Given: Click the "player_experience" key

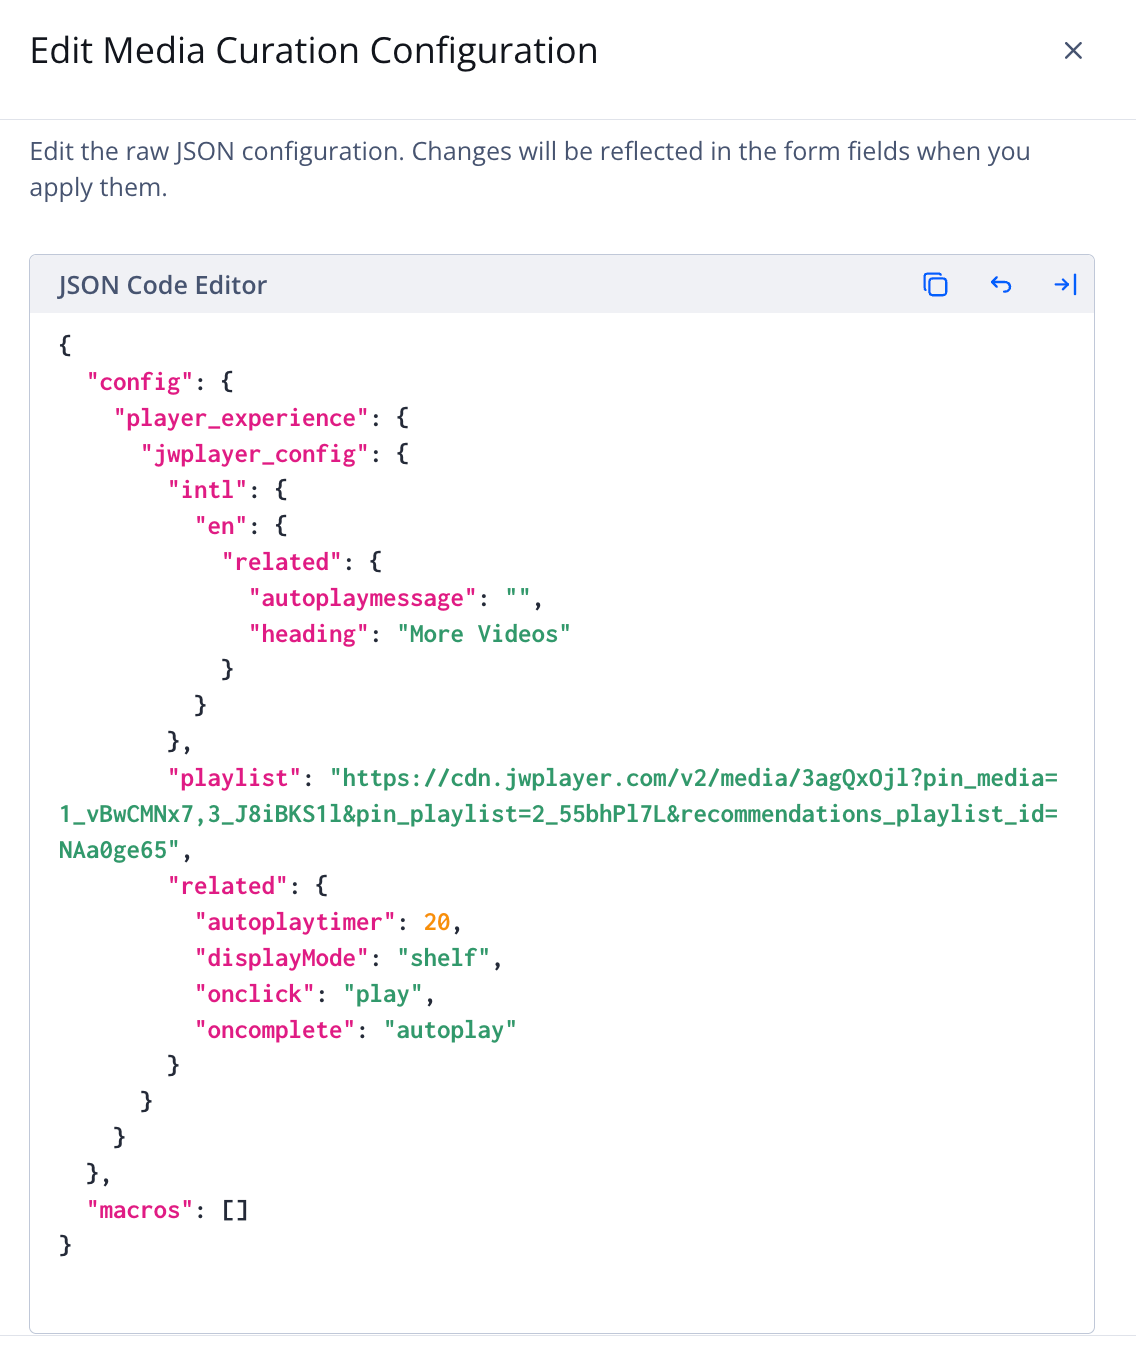Looking at the screenshot, I should [x=241, y=418].
